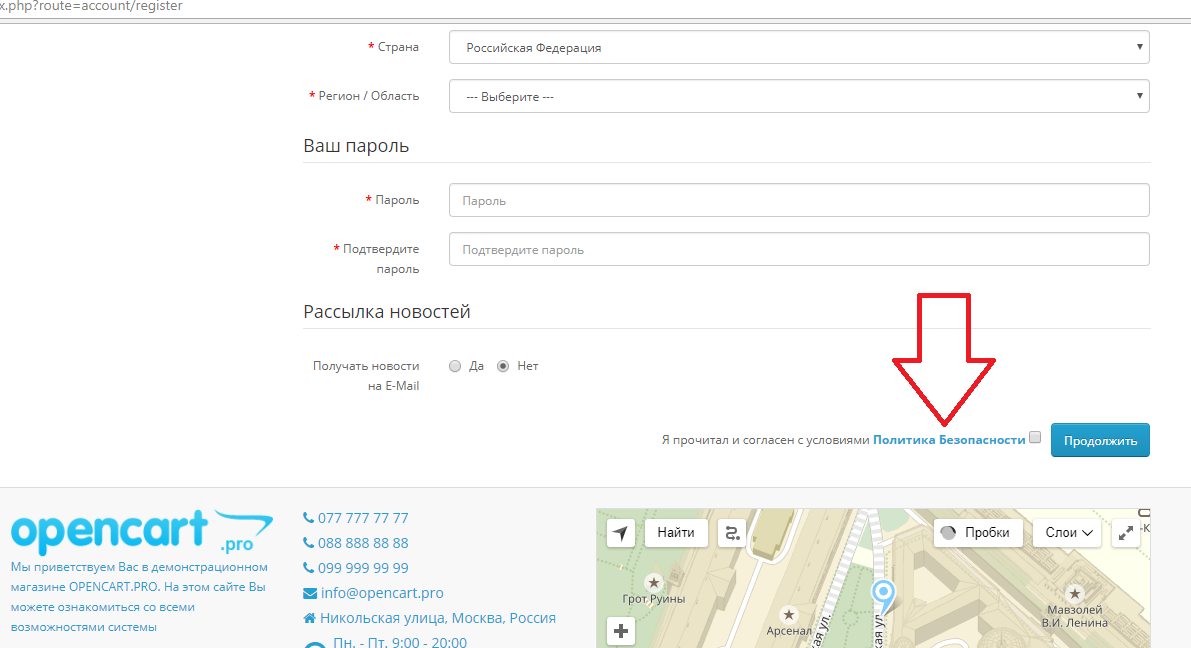Open the Страна country dropdown
This screenshot has width=1191, height=648.
(x=799, y=47)
